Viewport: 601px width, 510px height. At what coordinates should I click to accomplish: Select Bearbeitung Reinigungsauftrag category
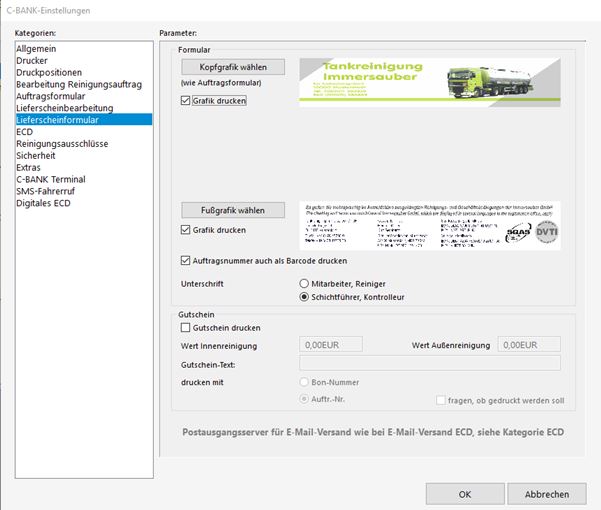(79, 83)
